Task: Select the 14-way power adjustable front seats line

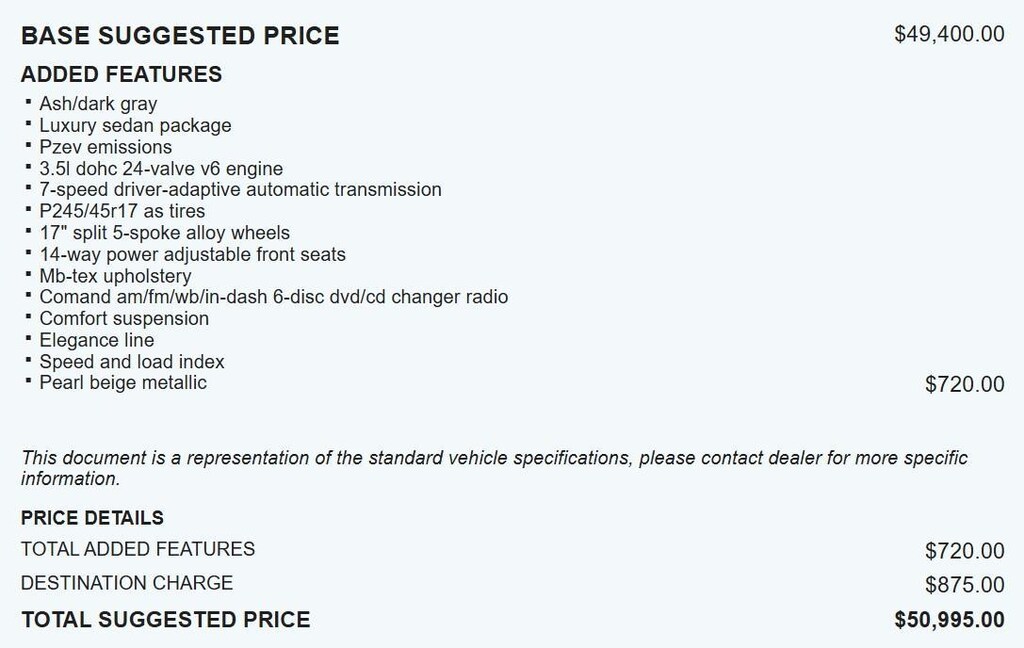Action: coord(192,254)
